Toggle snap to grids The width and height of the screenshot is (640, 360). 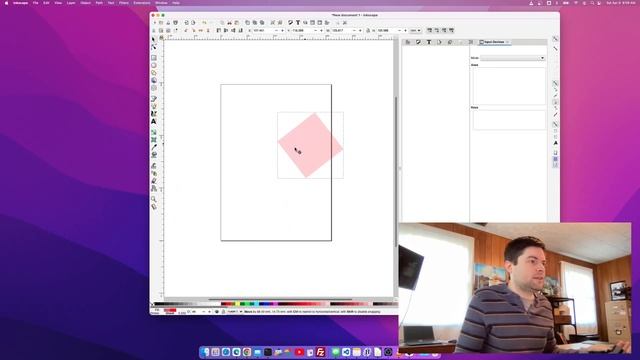(556, 159)
